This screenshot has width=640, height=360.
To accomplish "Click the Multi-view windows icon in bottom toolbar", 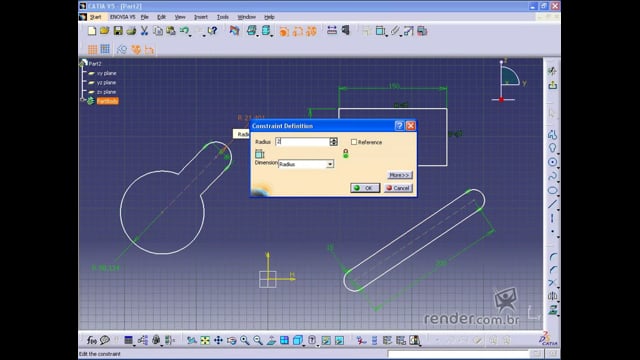I will pos(284,340).
